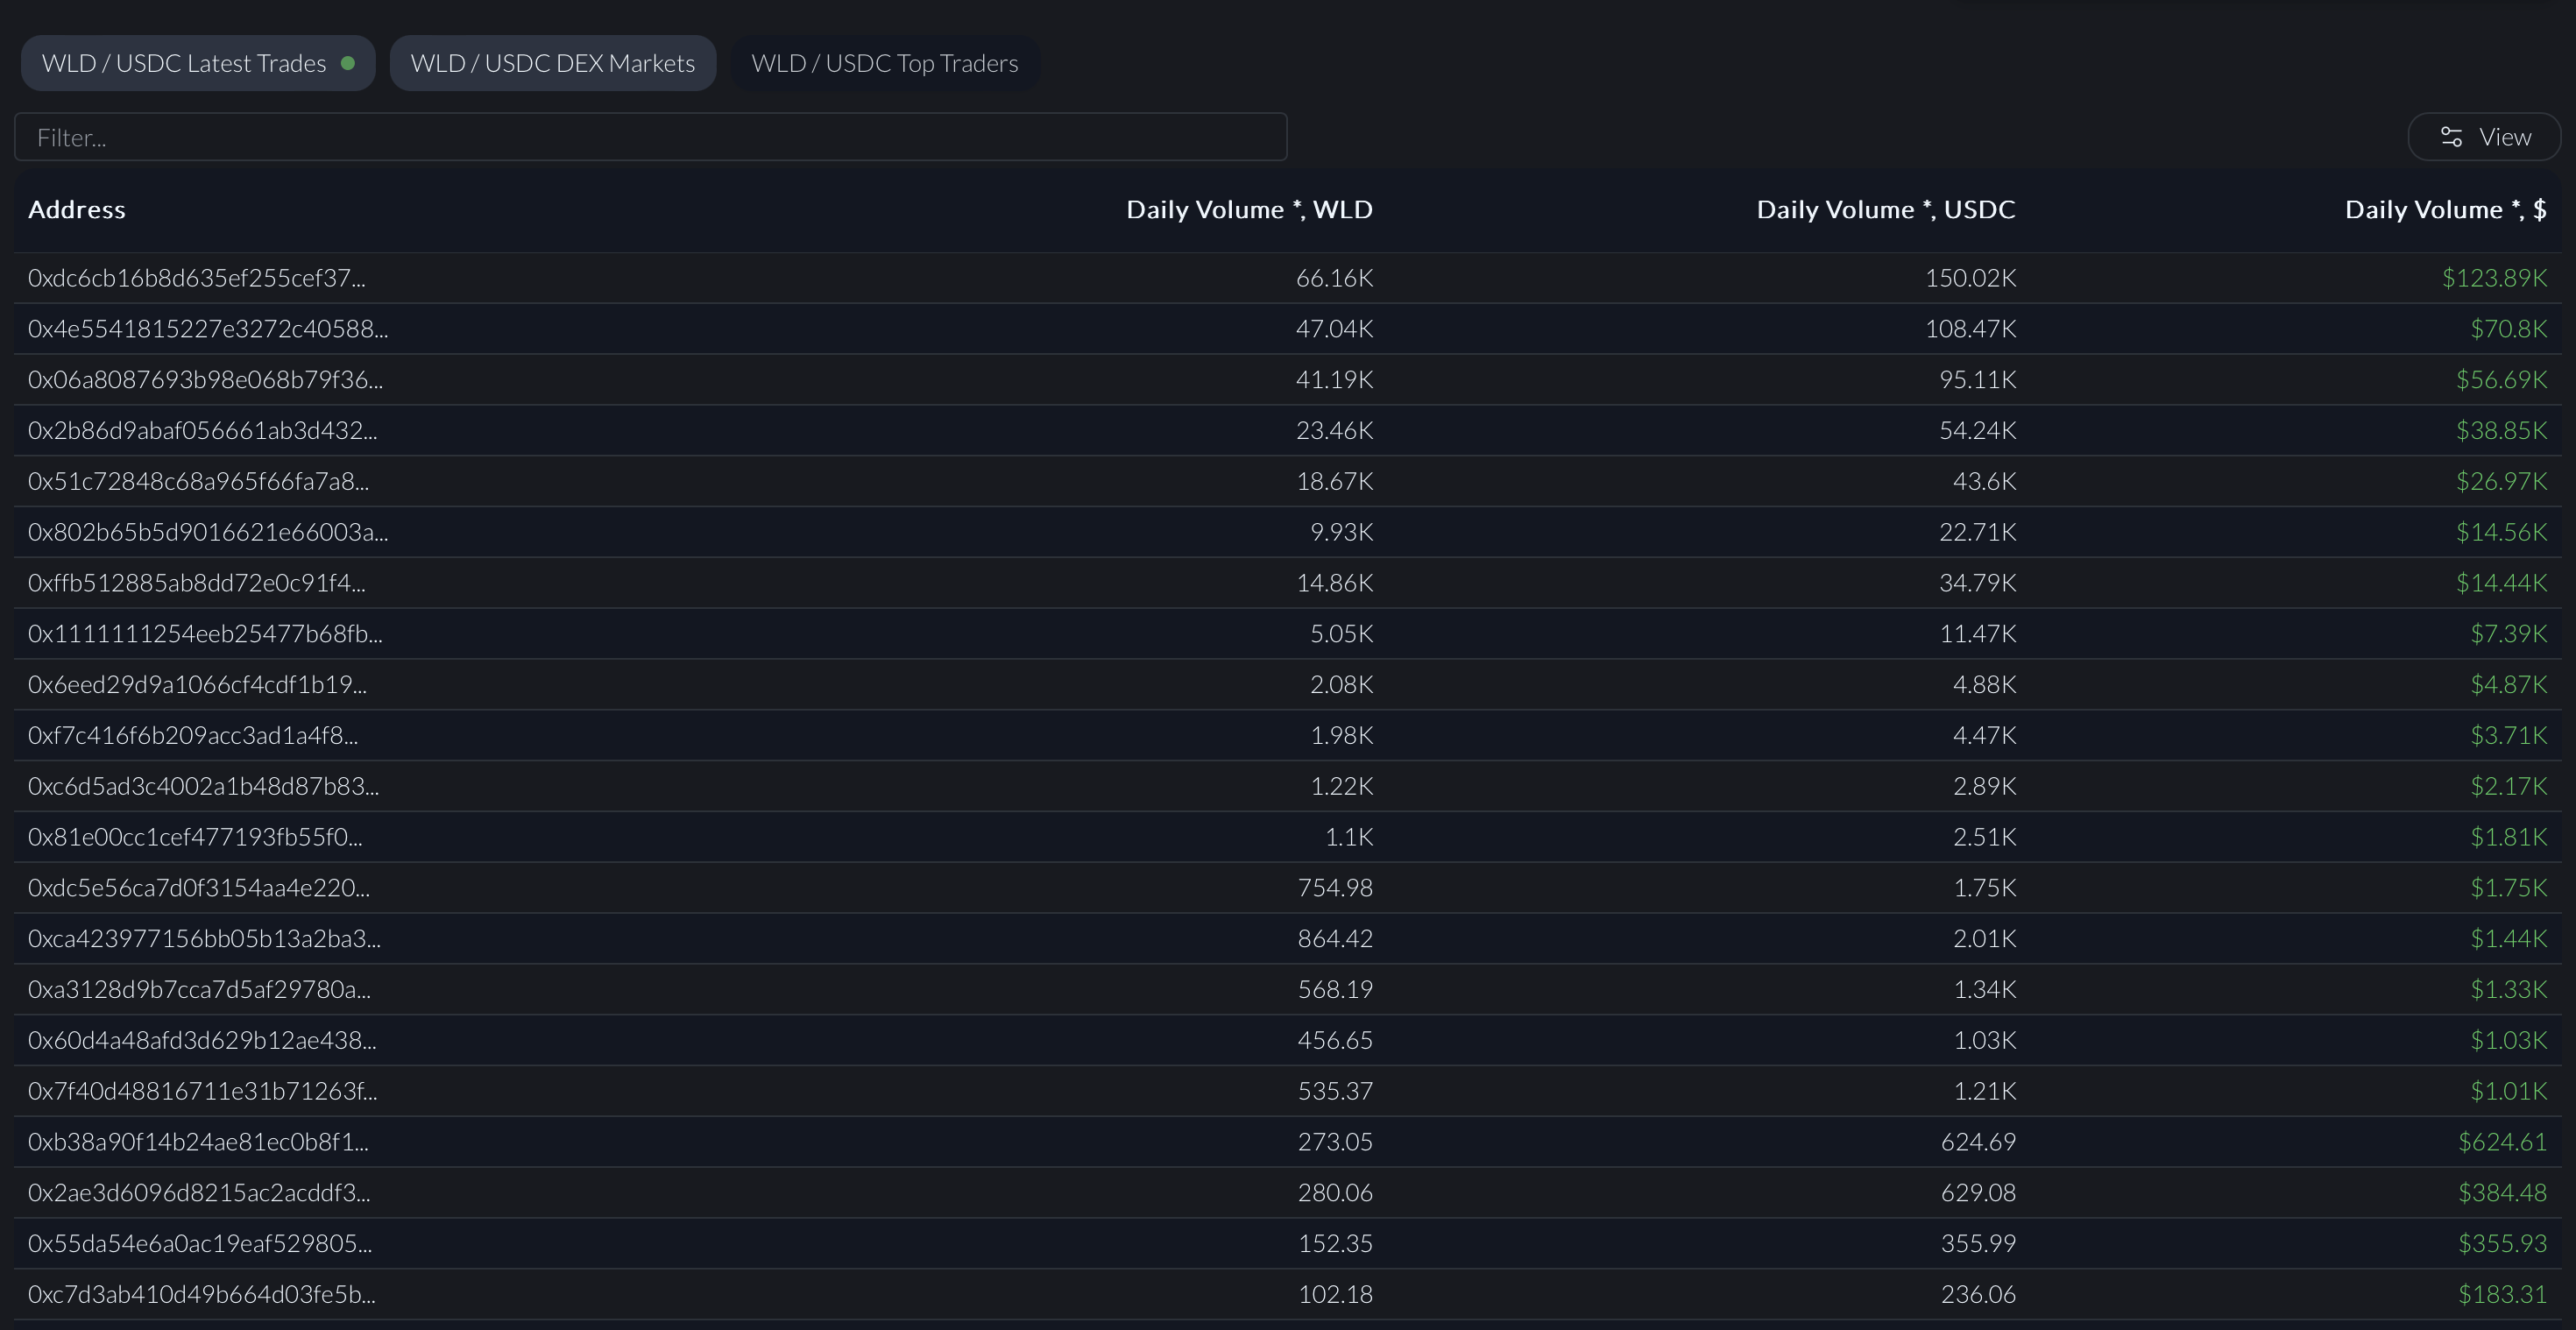Select address 0xc7d3ab410d49b664d03fe5b...
This screenshot has width=2576, height=1330.
point(202,1295)
